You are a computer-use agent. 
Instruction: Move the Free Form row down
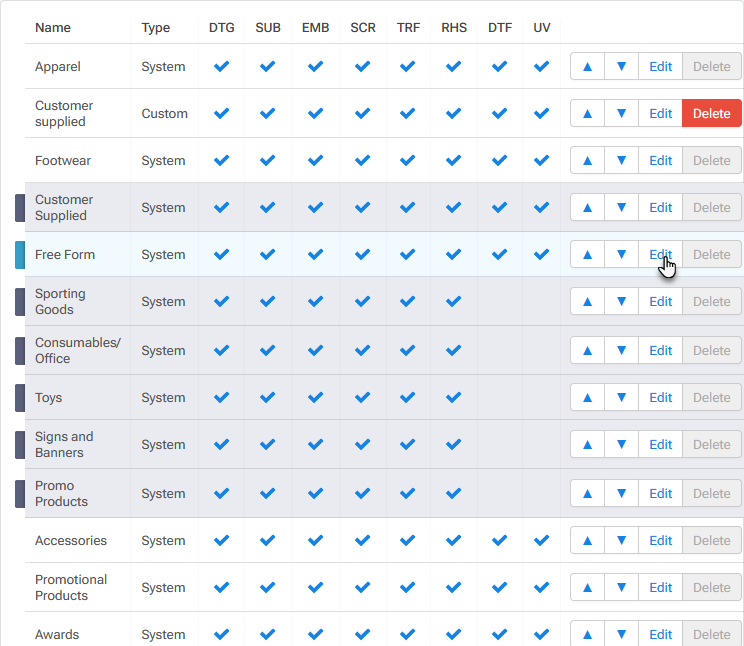click(x=621, y=254)
